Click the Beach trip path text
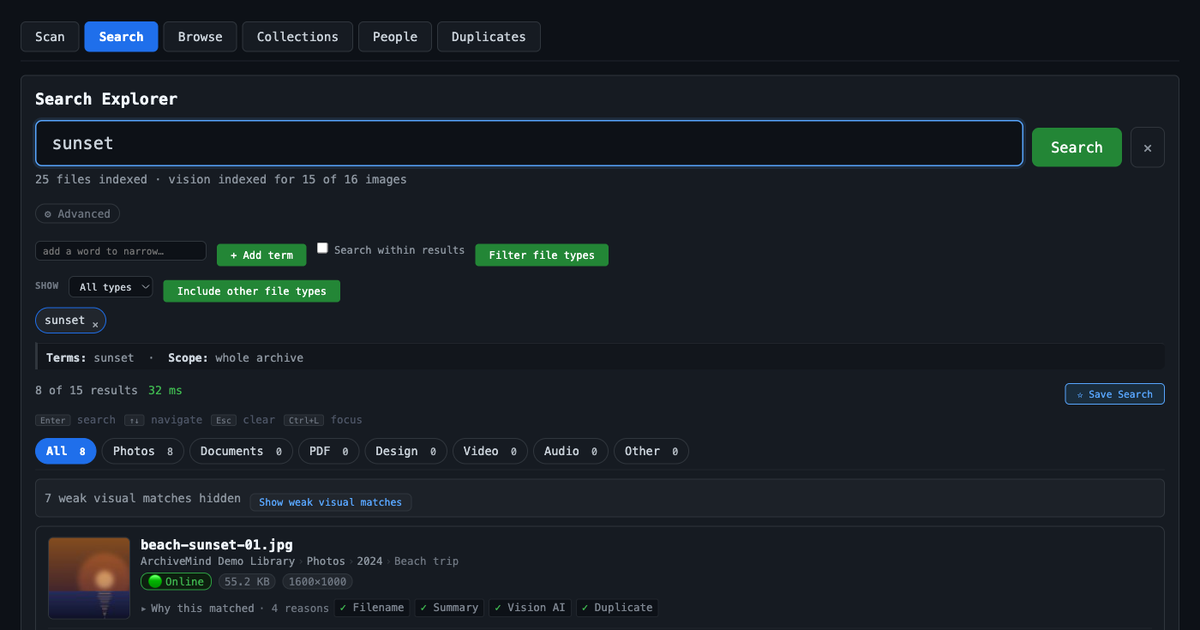 pyautogui.click(x=426, y=561)
